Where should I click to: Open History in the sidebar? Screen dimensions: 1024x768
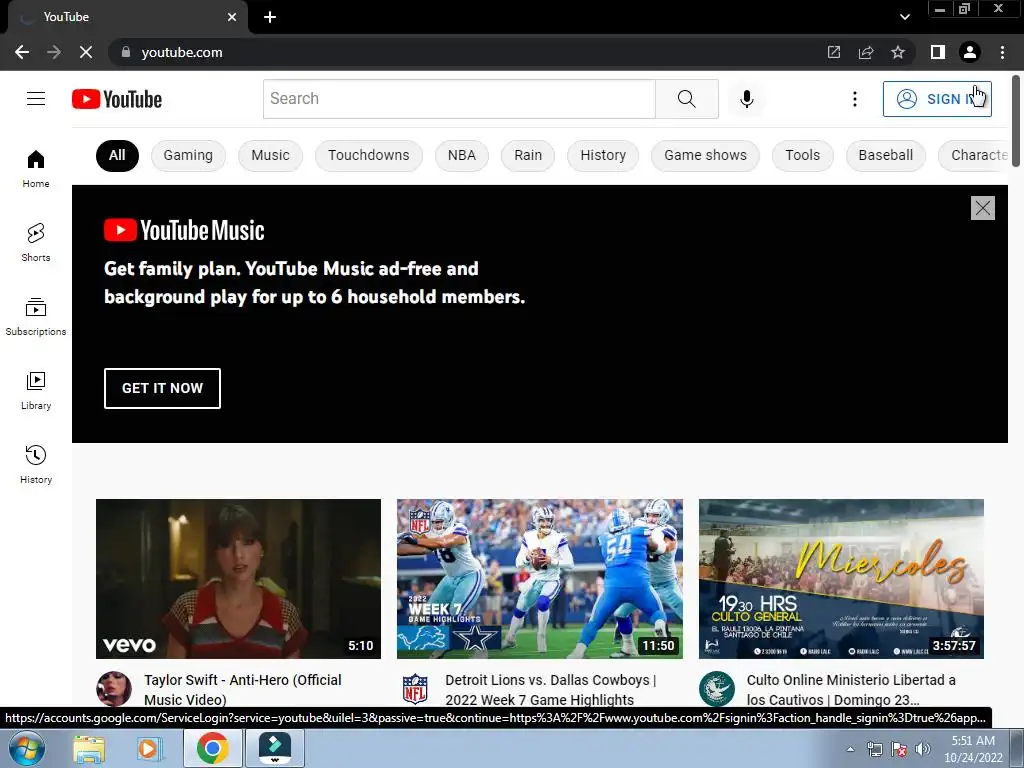click(36, 464)
